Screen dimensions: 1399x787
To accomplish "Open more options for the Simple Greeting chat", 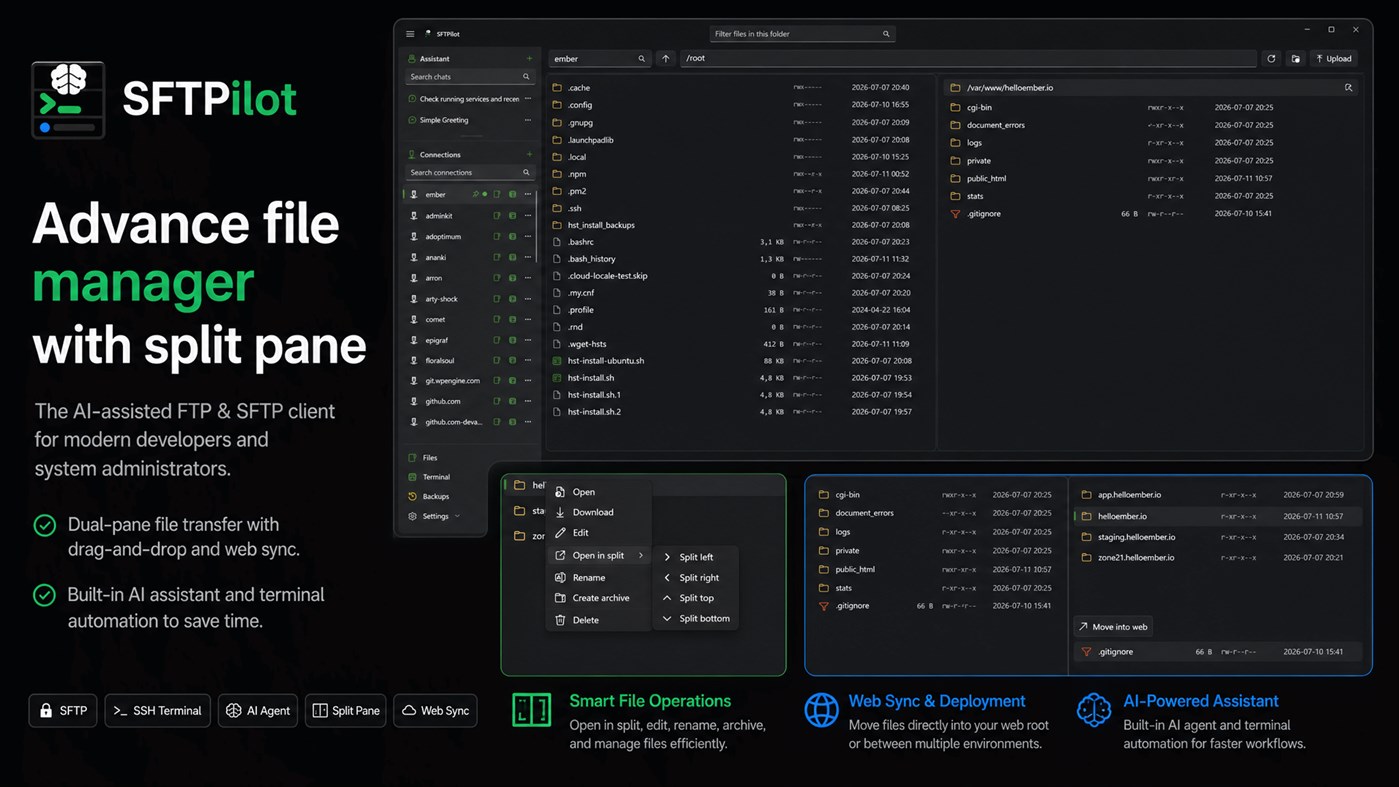I will [x=528, y=120].
